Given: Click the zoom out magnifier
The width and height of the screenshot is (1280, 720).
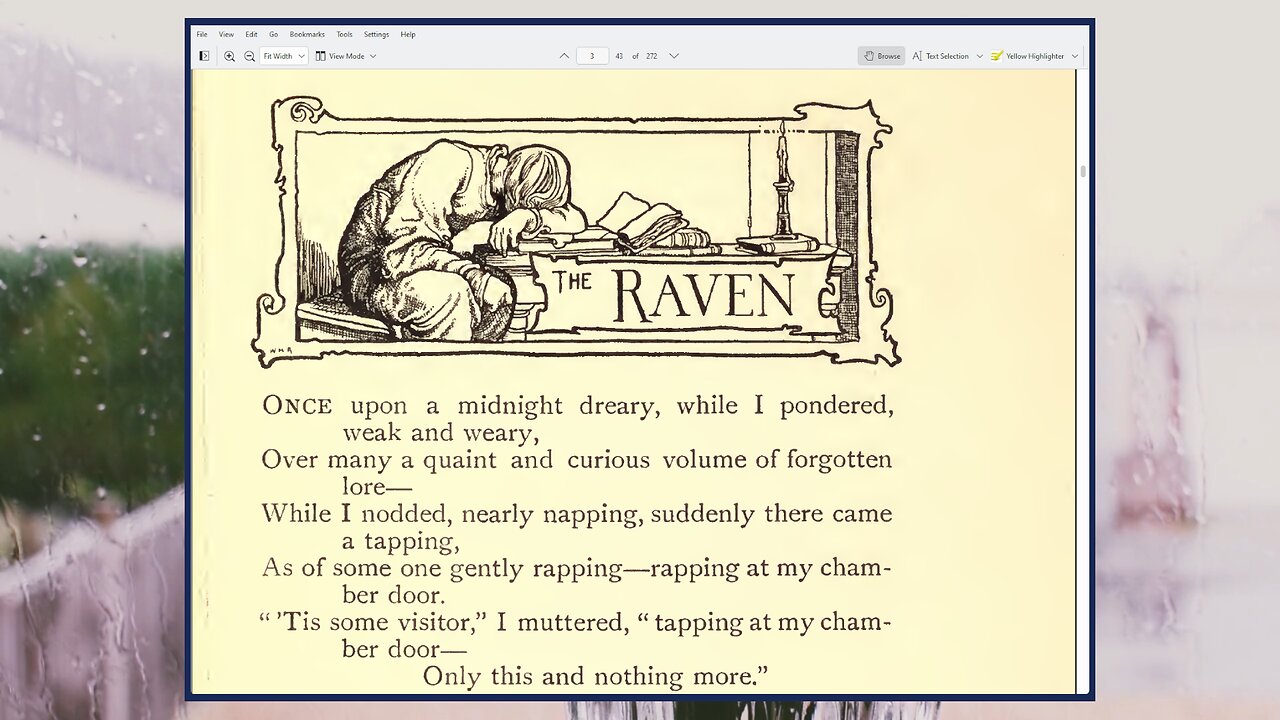Looking at the screenshot, I should pos(249,56).
